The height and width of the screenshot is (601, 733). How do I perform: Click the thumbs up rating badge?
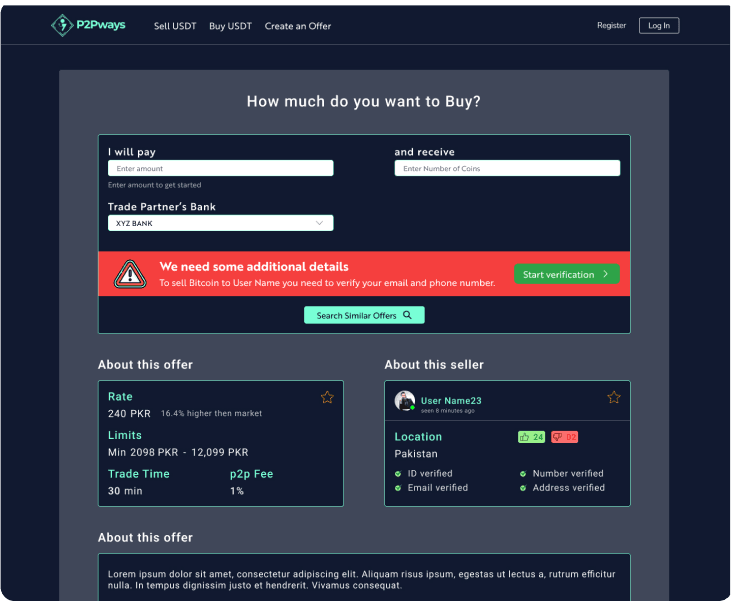tap(531, 437)
